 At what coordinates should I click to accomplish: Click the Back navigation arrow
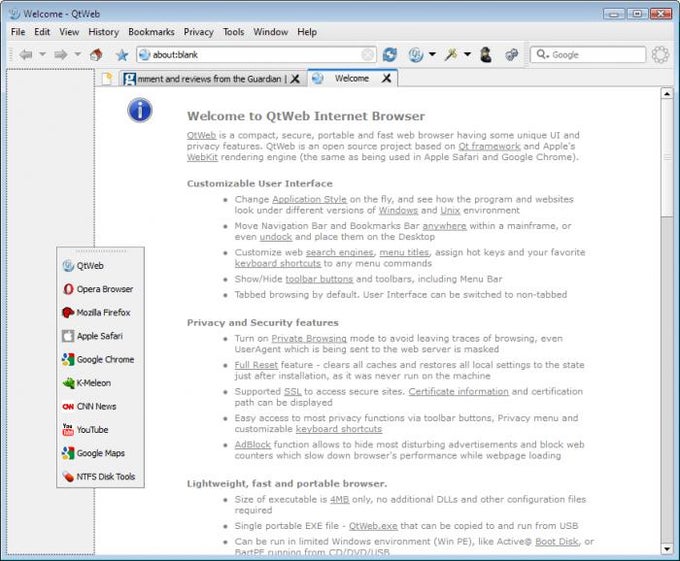26,55
